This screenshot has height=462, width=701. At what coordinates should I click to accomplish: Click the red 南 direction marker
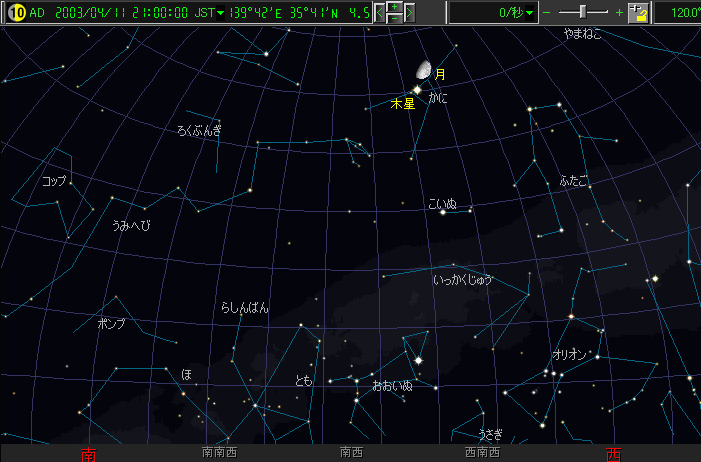coord(88,454)
